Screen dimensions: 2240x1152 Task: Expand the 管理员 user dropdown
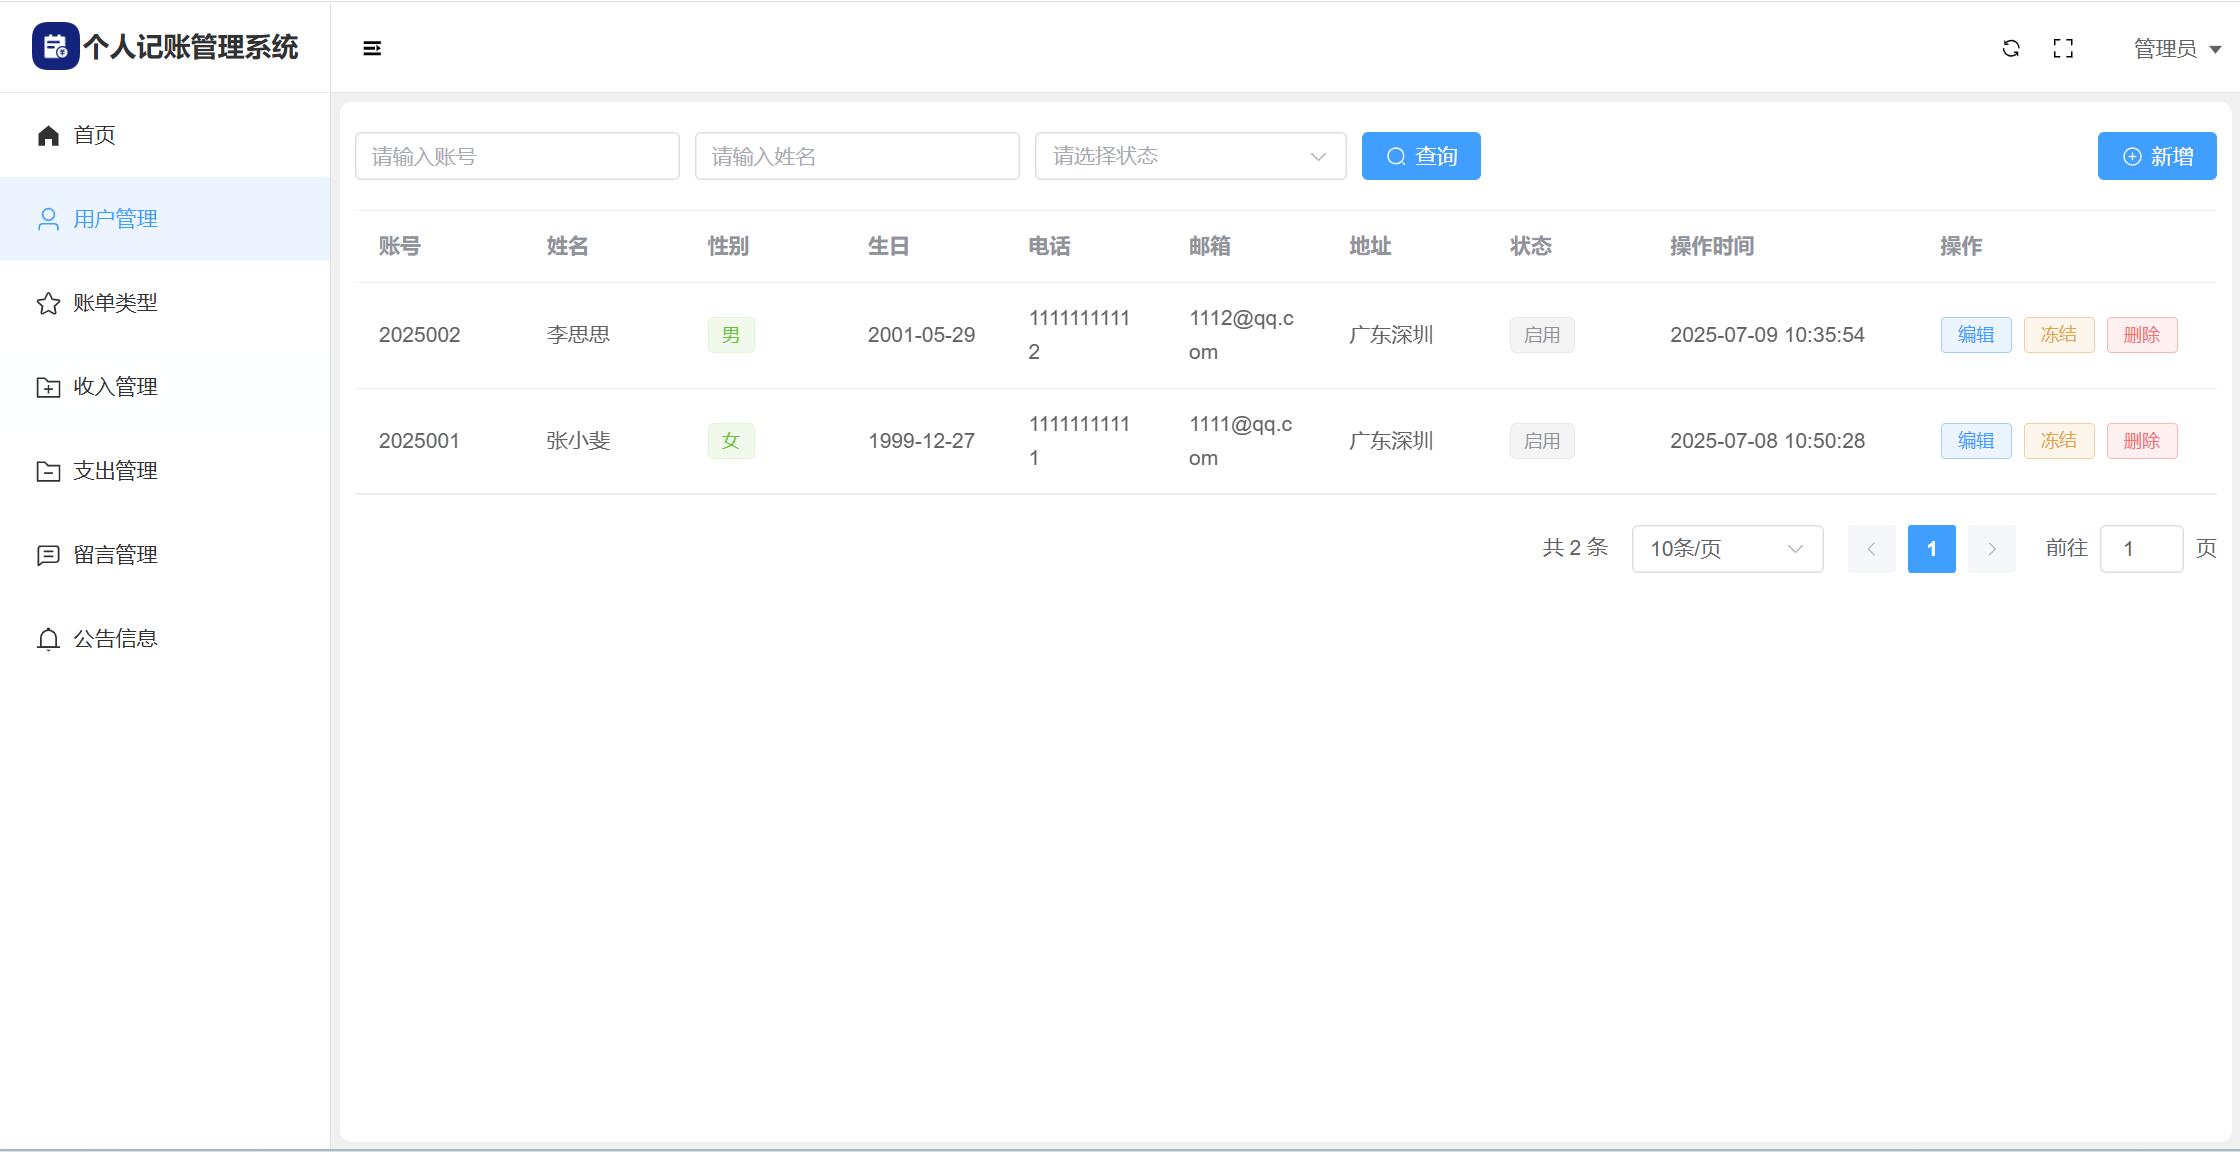[2177, 49]
